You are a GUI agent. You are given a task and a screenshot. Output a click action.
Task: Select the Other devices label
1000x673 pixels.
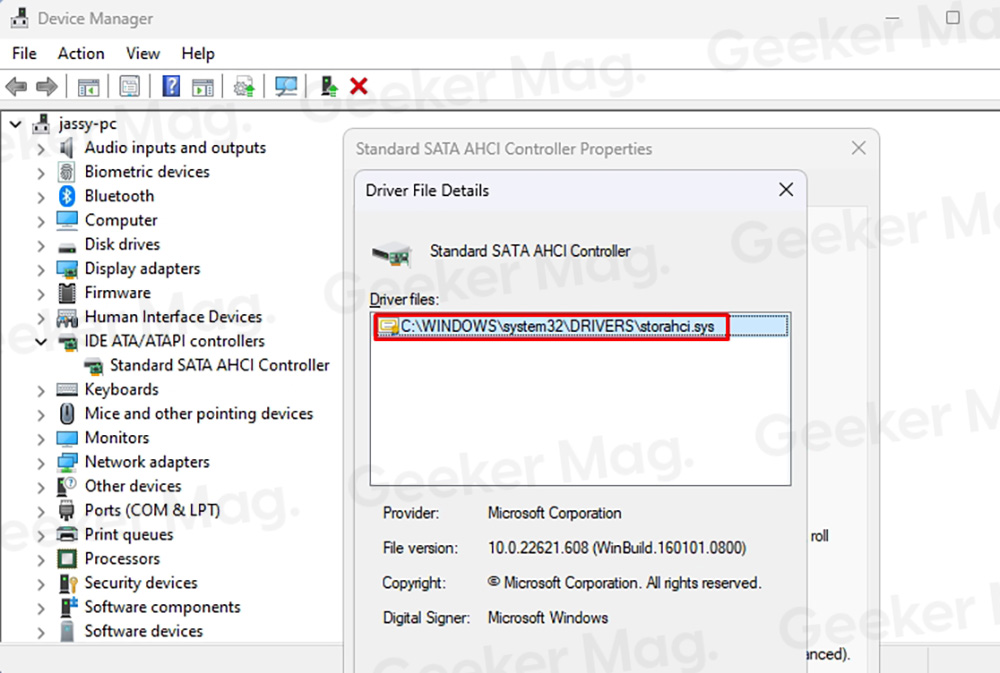133,486
